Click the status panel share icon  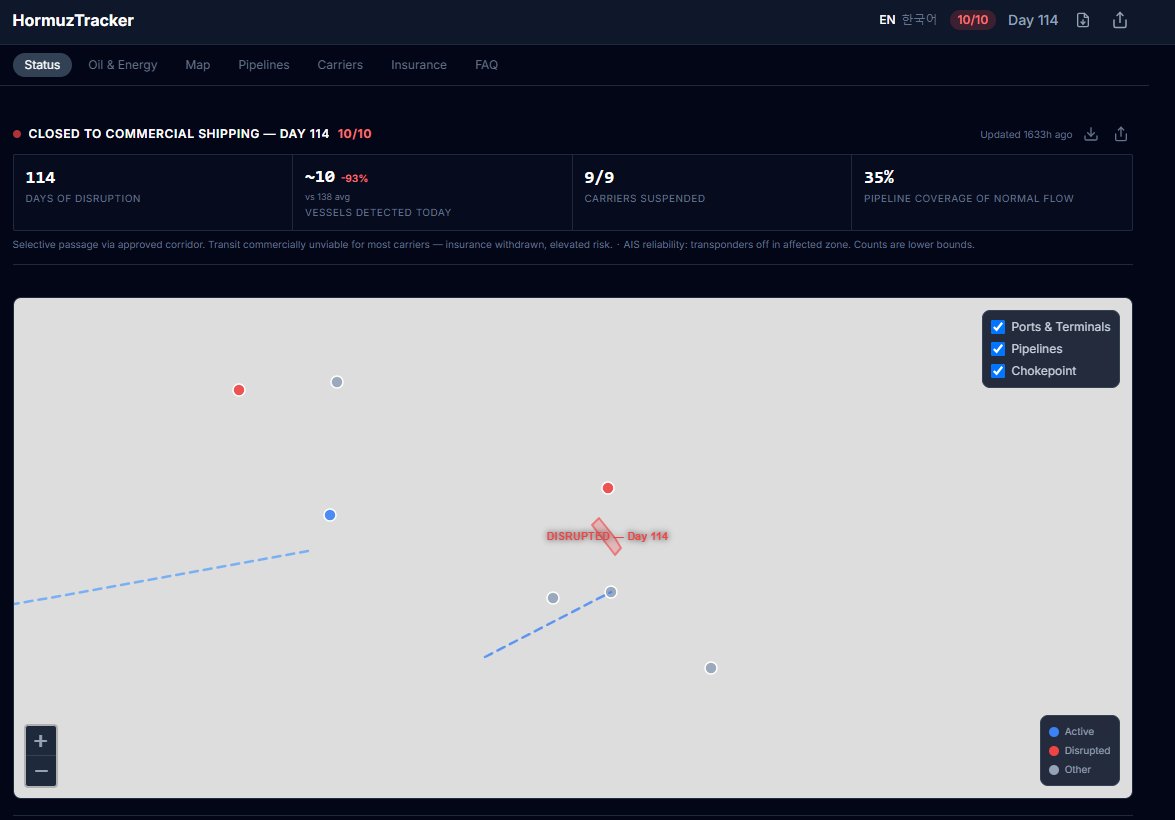pos(1121,134)
